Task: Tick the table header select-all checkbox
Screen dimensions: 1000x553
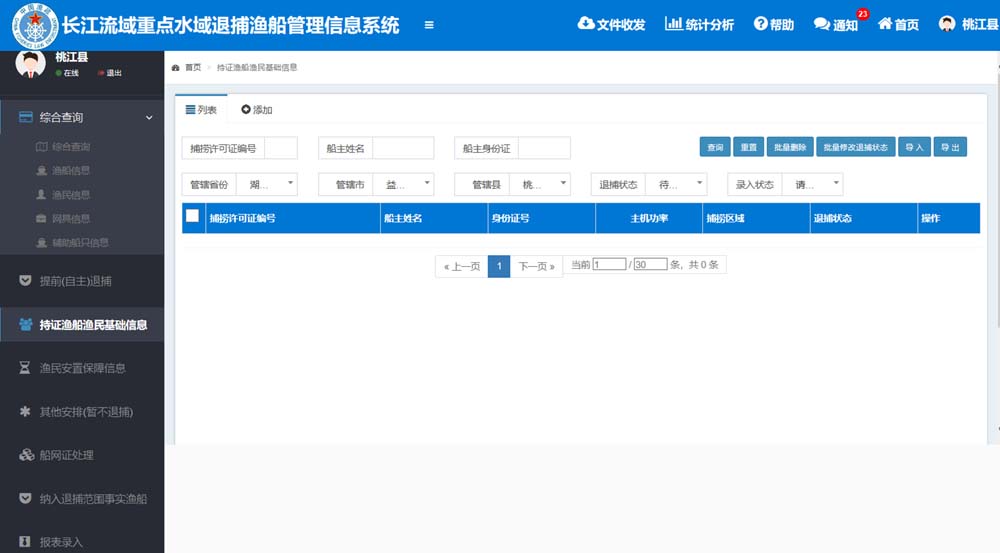Action: coord(193,216)
